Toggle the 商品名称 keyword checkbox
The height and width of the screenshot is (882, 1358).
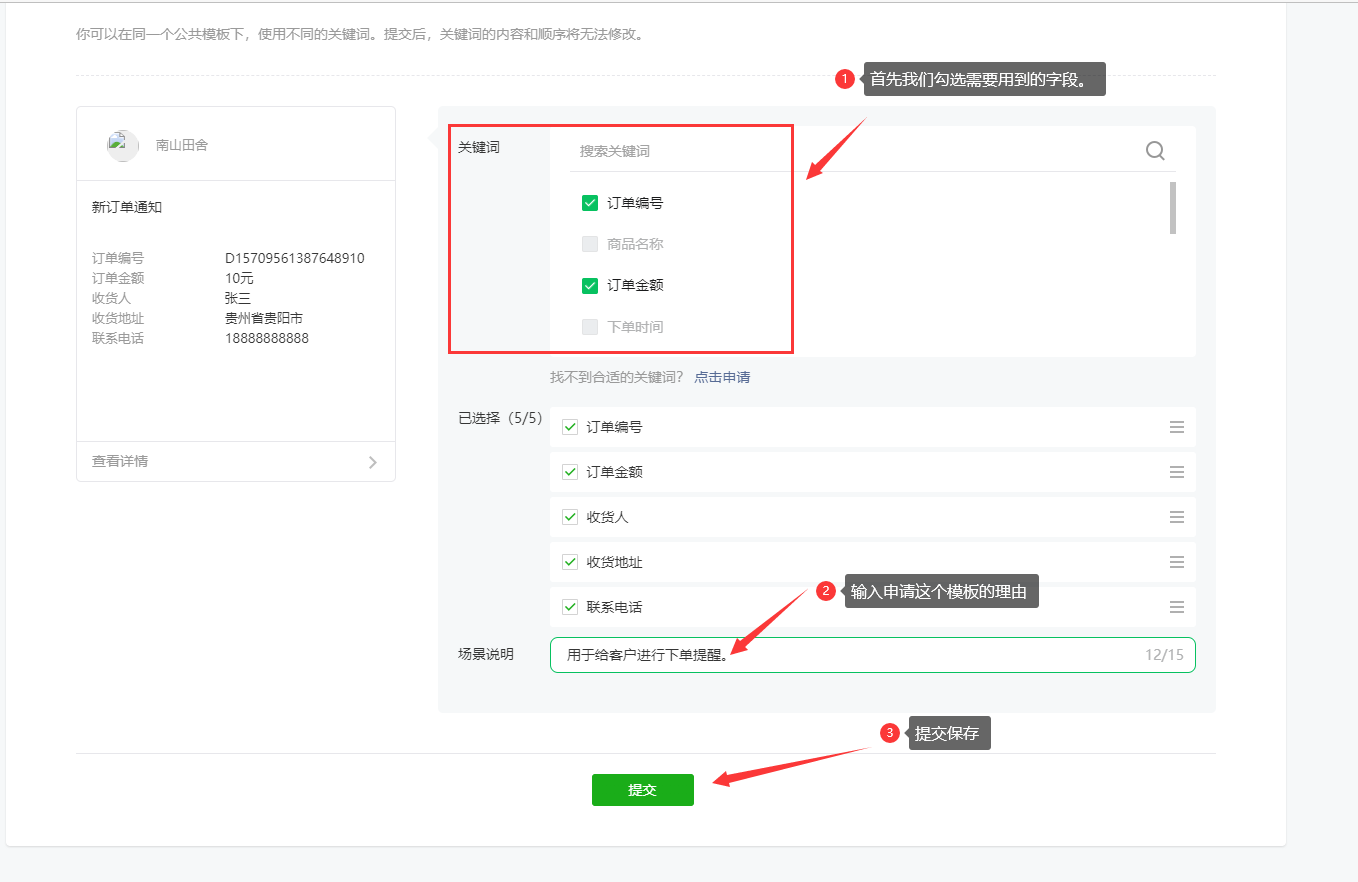590,244
